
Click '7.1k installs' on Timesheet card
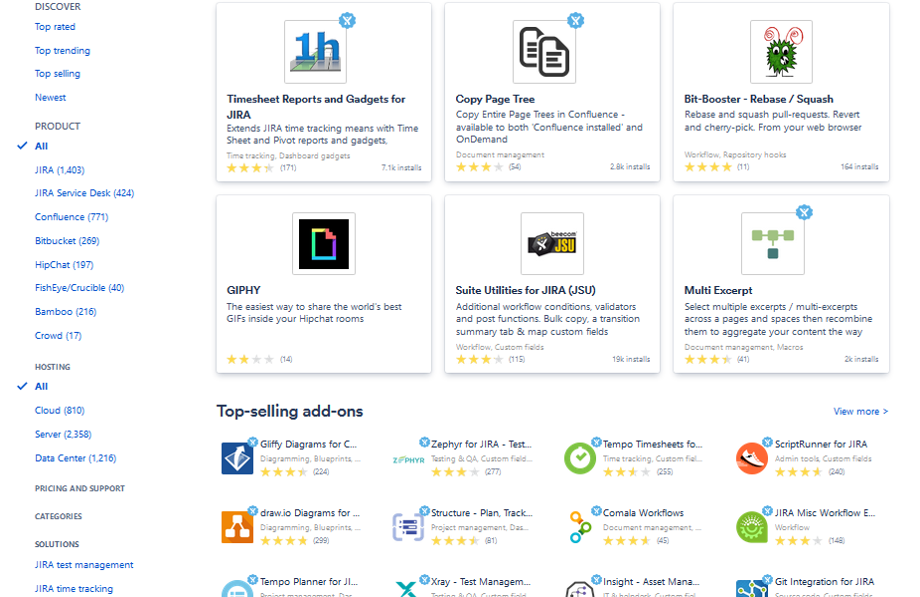401,168
